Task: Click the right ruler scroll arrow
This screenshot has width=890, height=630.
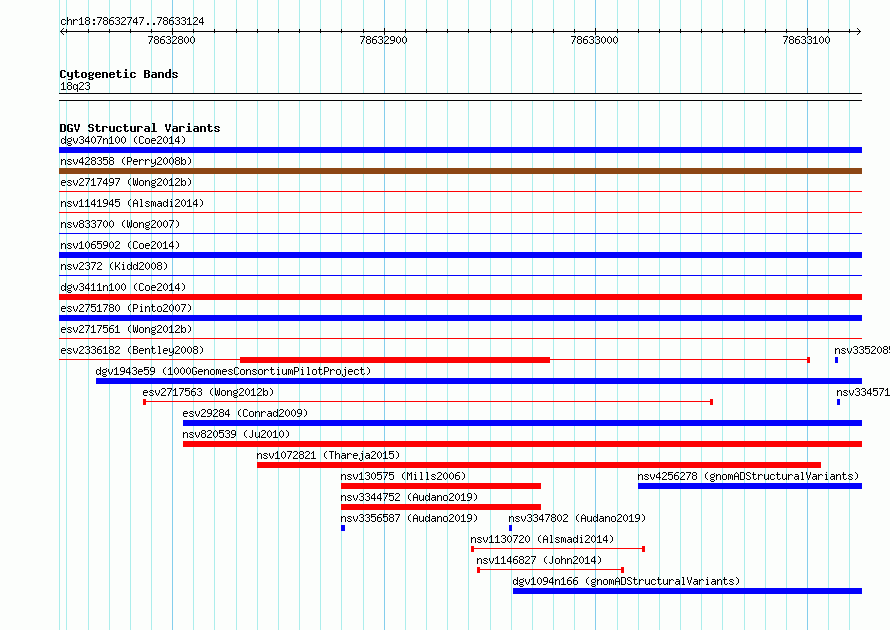Action: click(x=858, y=32)
